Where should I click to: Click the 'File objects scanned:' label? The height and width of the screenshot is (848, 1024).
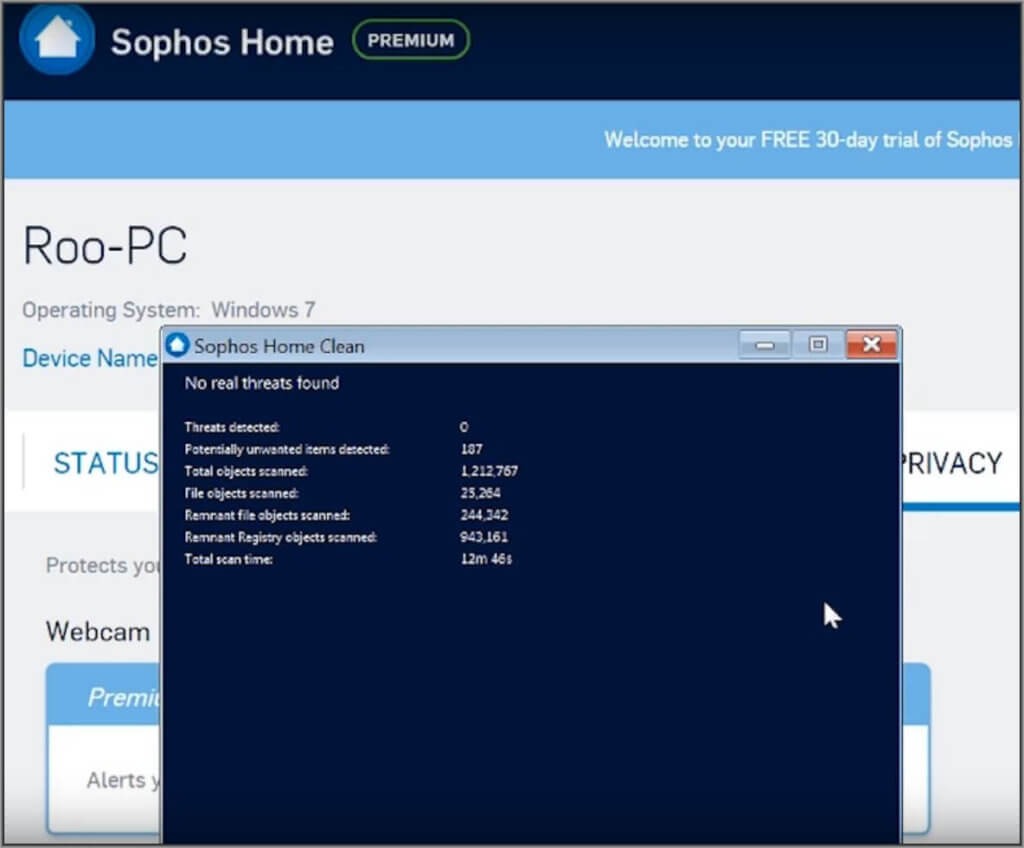click(242, 493)
